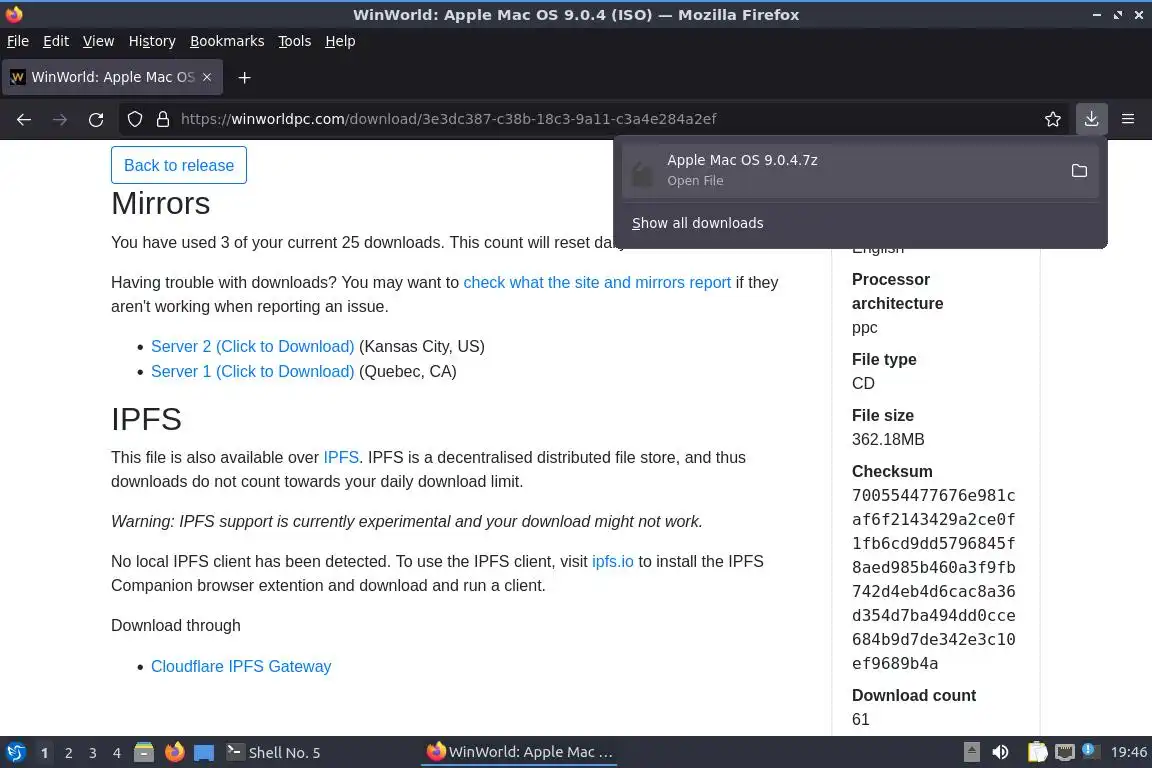Open the Help menu
1152x768 pixels.
pyautogui.click(x=340, y=41)
